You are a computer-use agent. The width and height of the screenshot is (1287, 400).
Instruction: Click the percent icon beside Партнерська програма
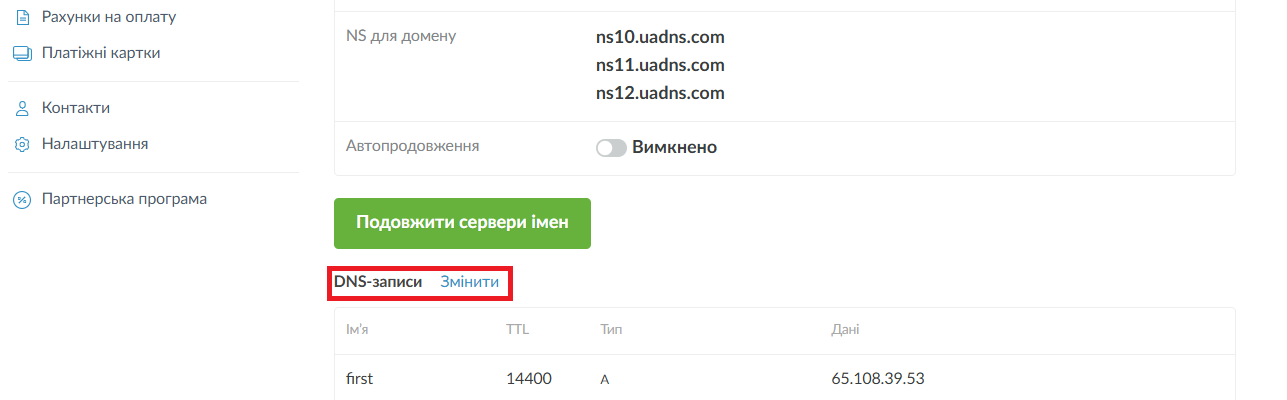tap(22, 199)
